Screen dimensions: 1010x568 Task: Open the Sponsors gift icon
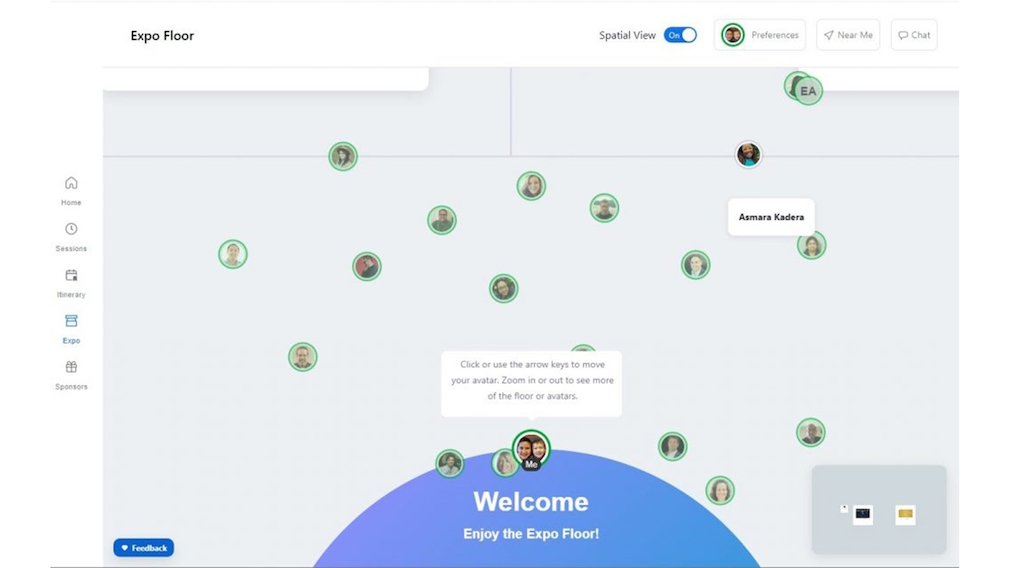pos(71,367)
